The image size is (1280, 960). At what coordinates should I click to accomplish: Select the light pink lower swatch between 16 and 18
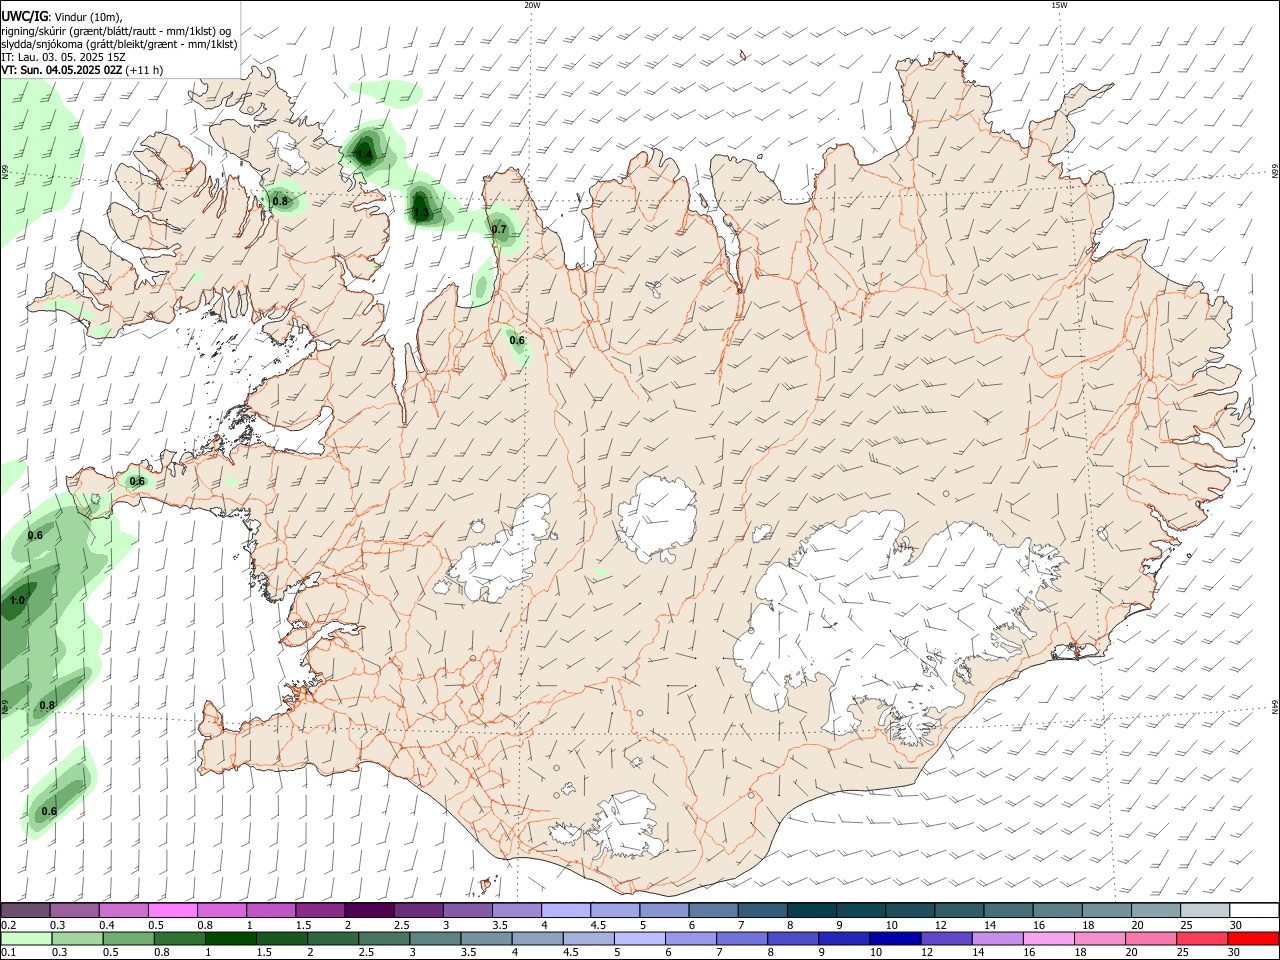pos(1047,938)
